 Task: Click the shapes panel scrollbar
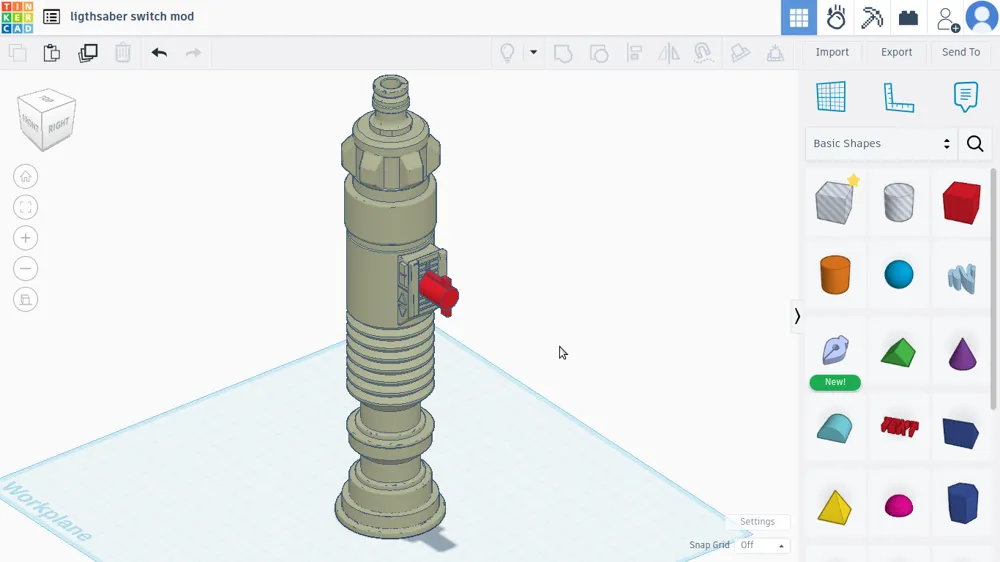click(993, 288)
